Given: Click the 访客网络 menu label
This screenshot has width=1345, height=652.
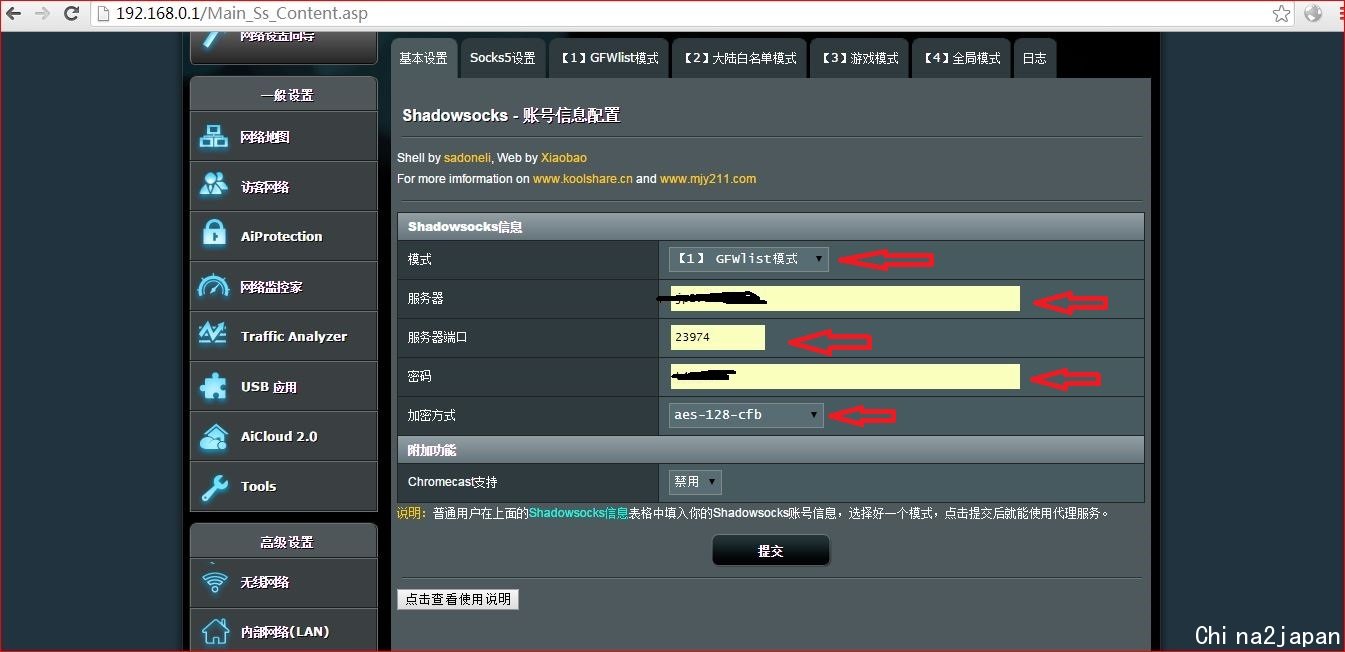Looking at the screenshot, I should 265,187.
